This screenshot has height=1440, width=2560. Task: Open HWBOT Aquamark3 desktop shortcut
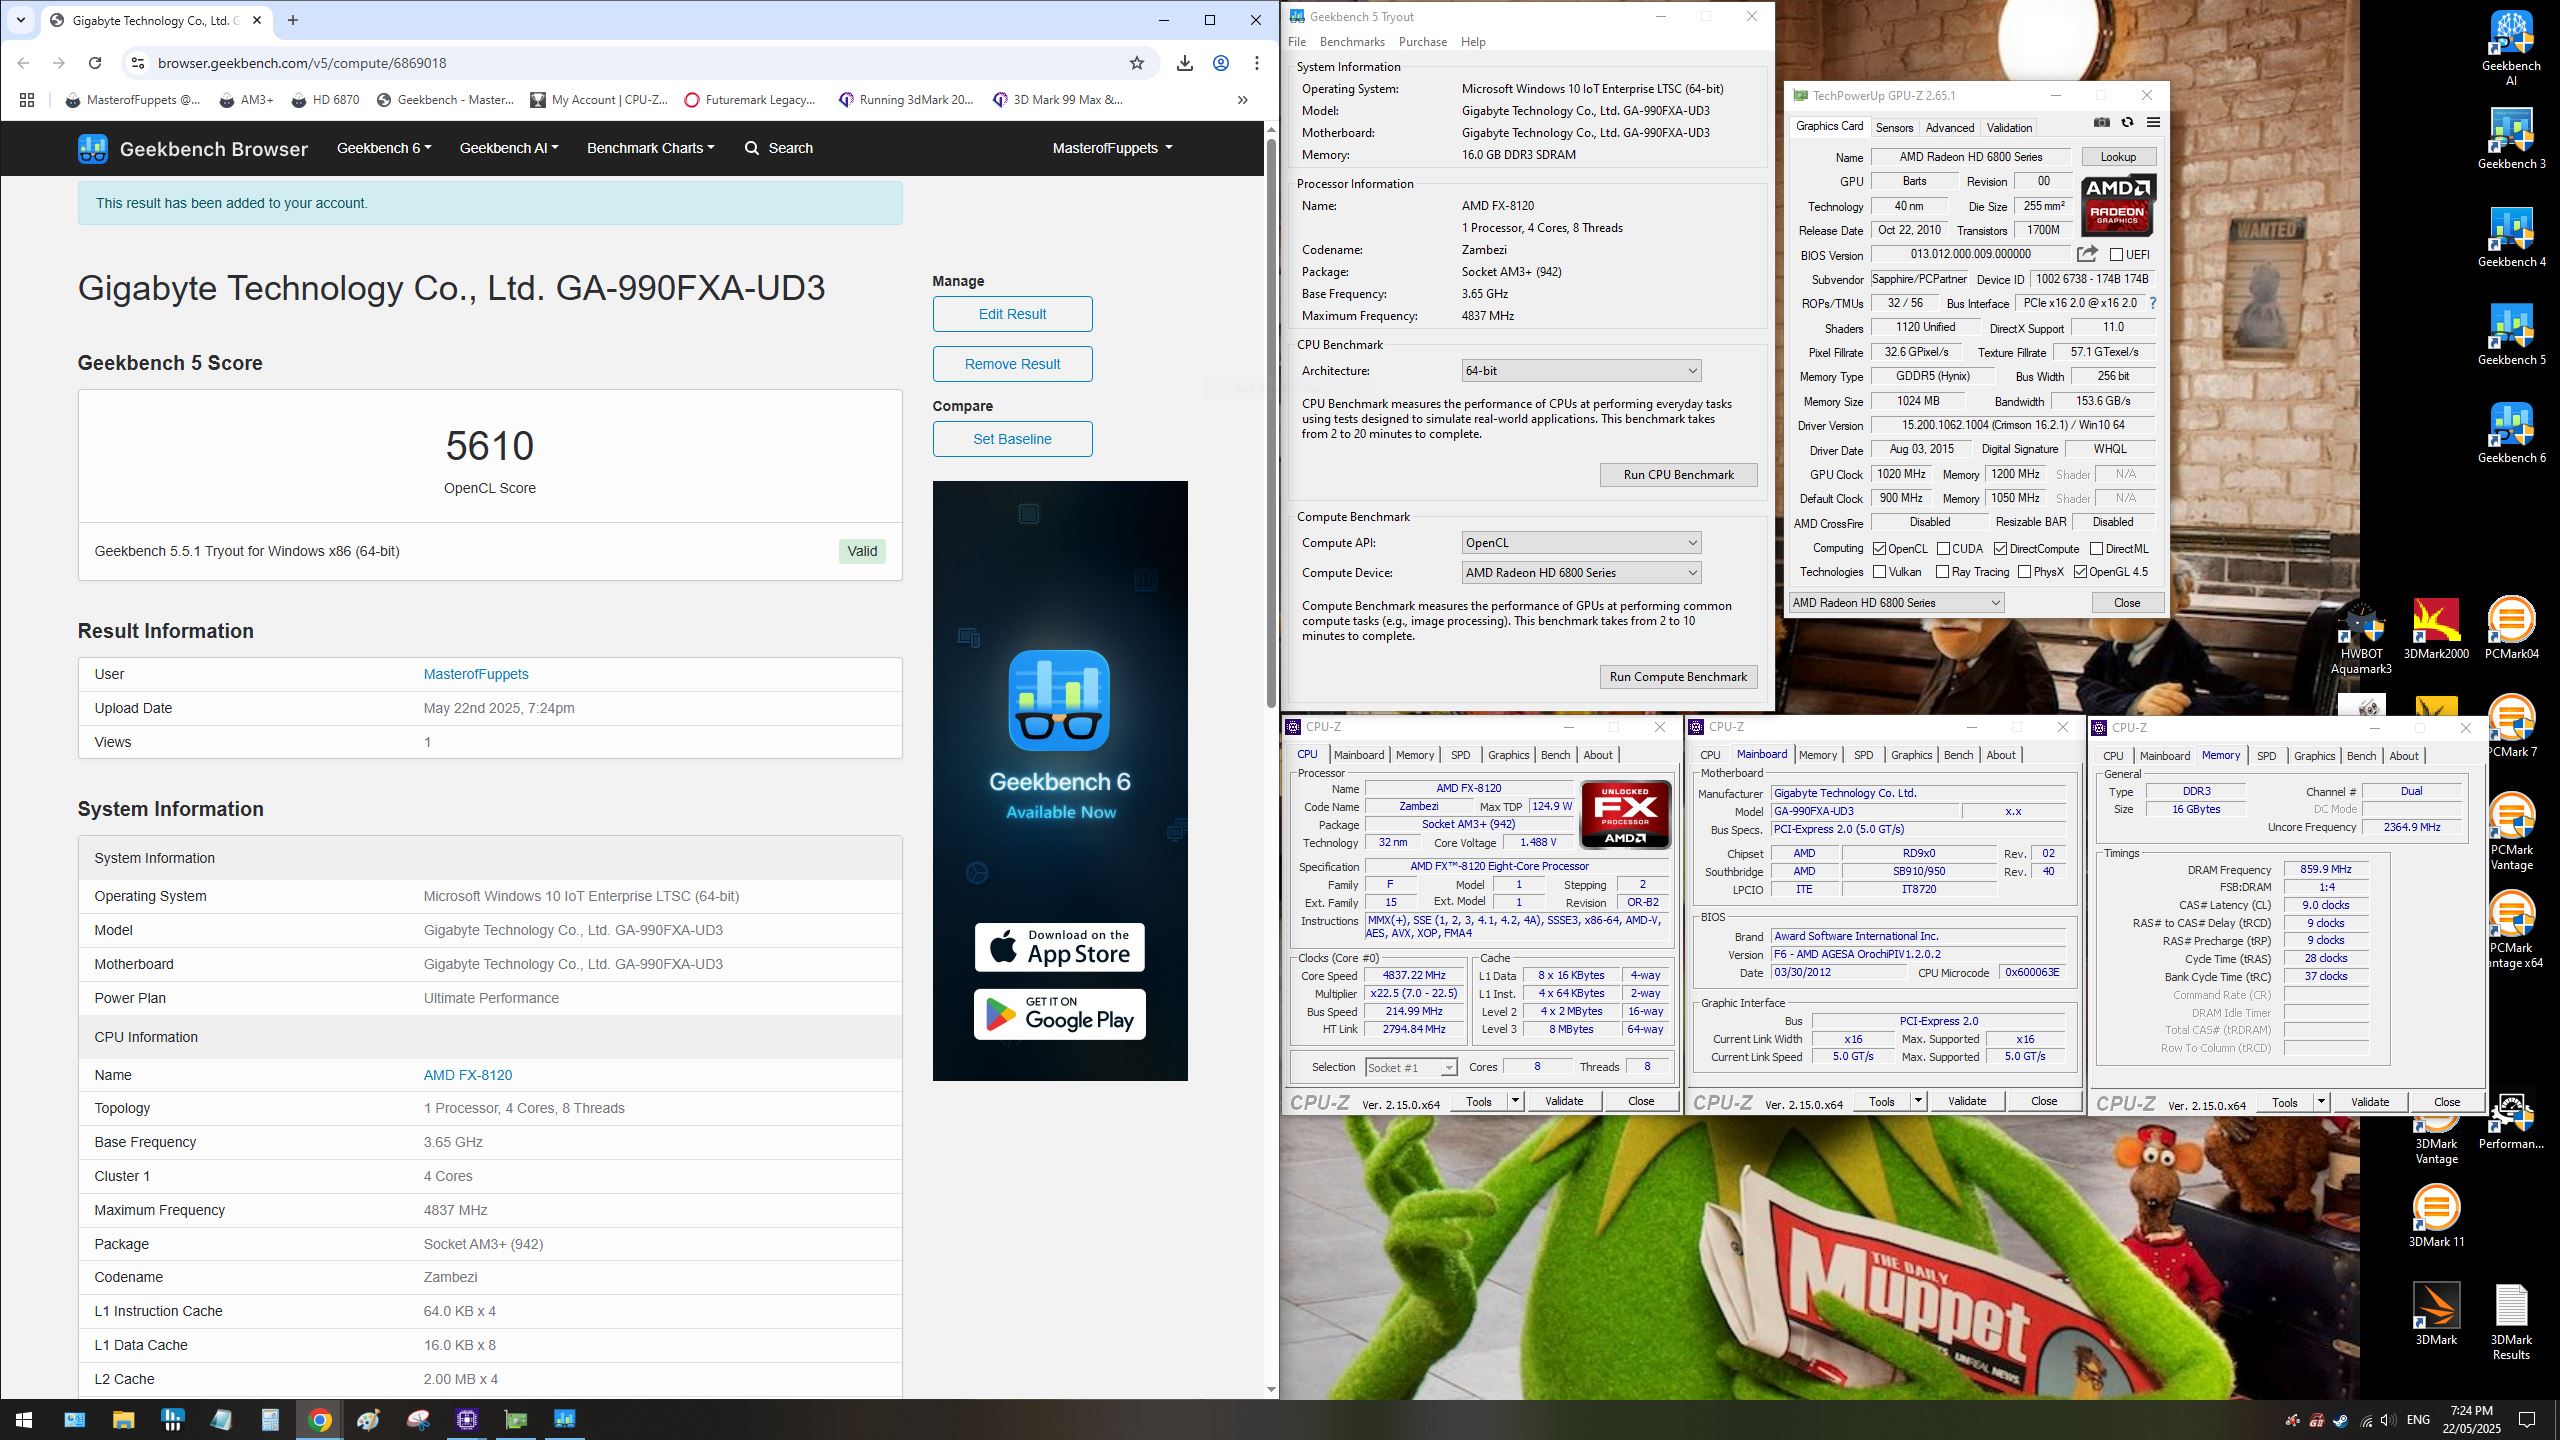(x=2361, y=637)
